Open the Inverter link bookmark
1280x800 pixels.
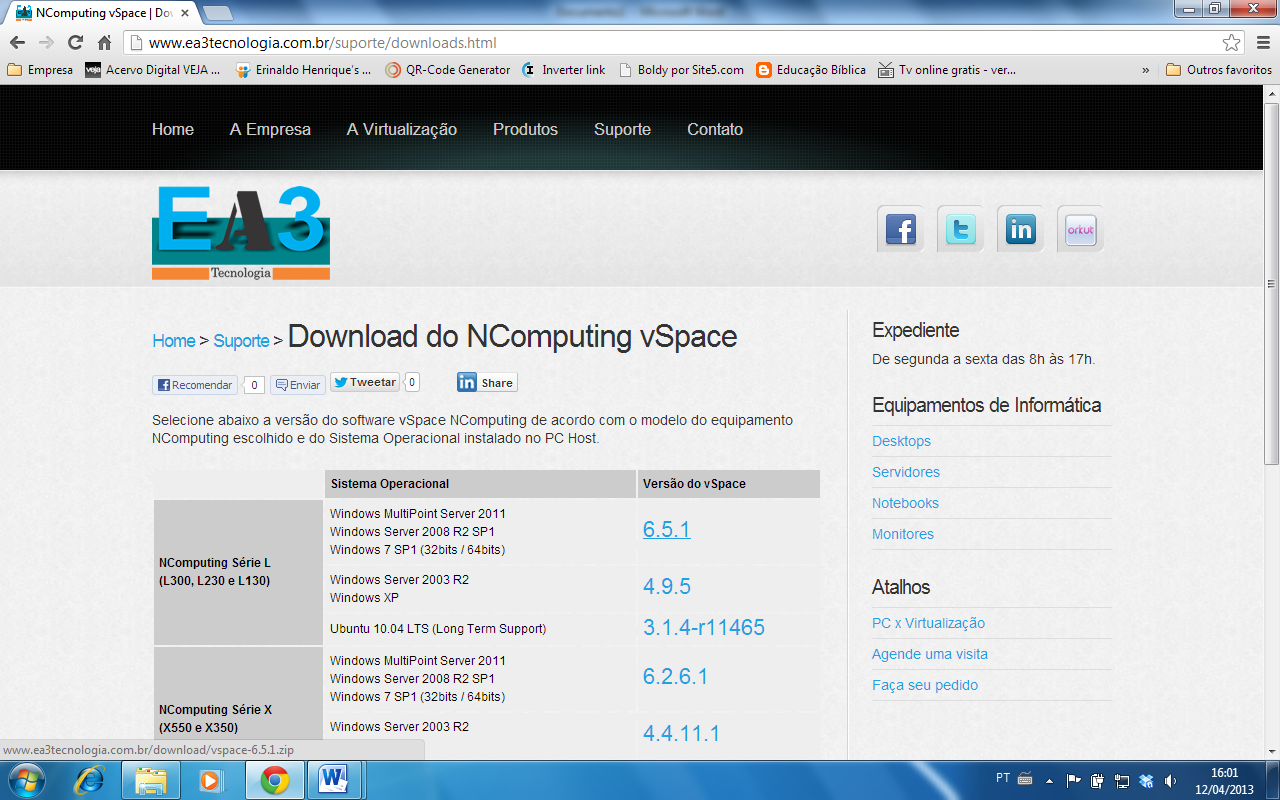564,70
